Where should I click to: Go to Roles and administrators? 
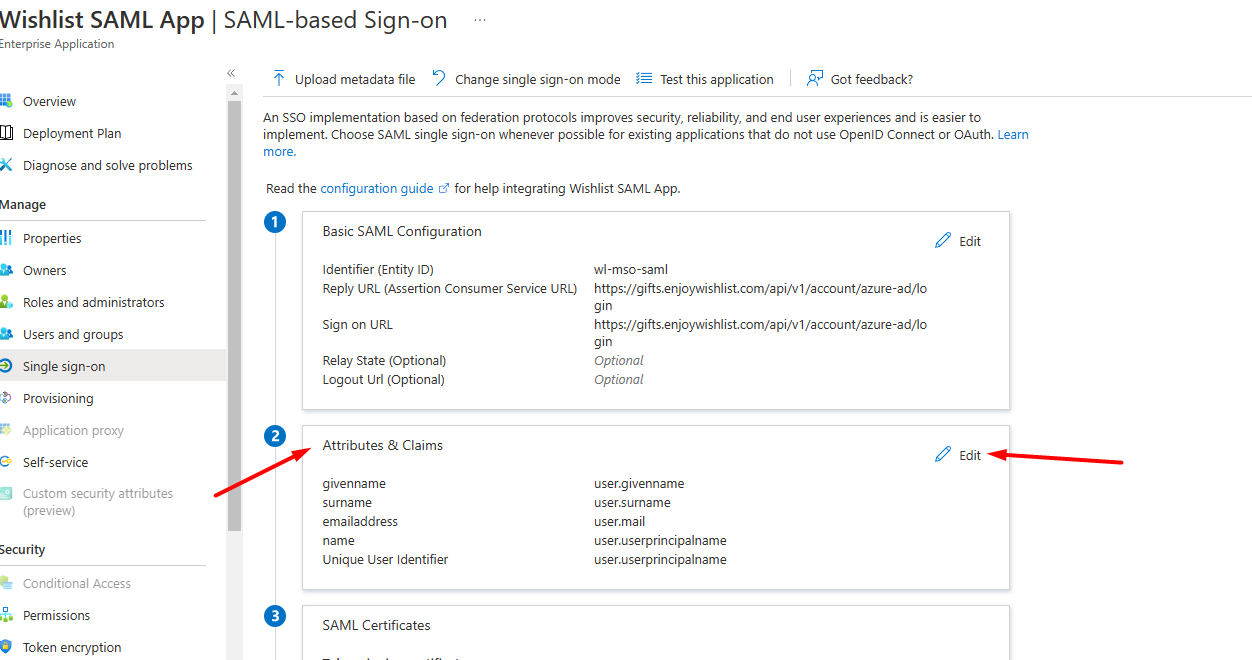[94, 302]
